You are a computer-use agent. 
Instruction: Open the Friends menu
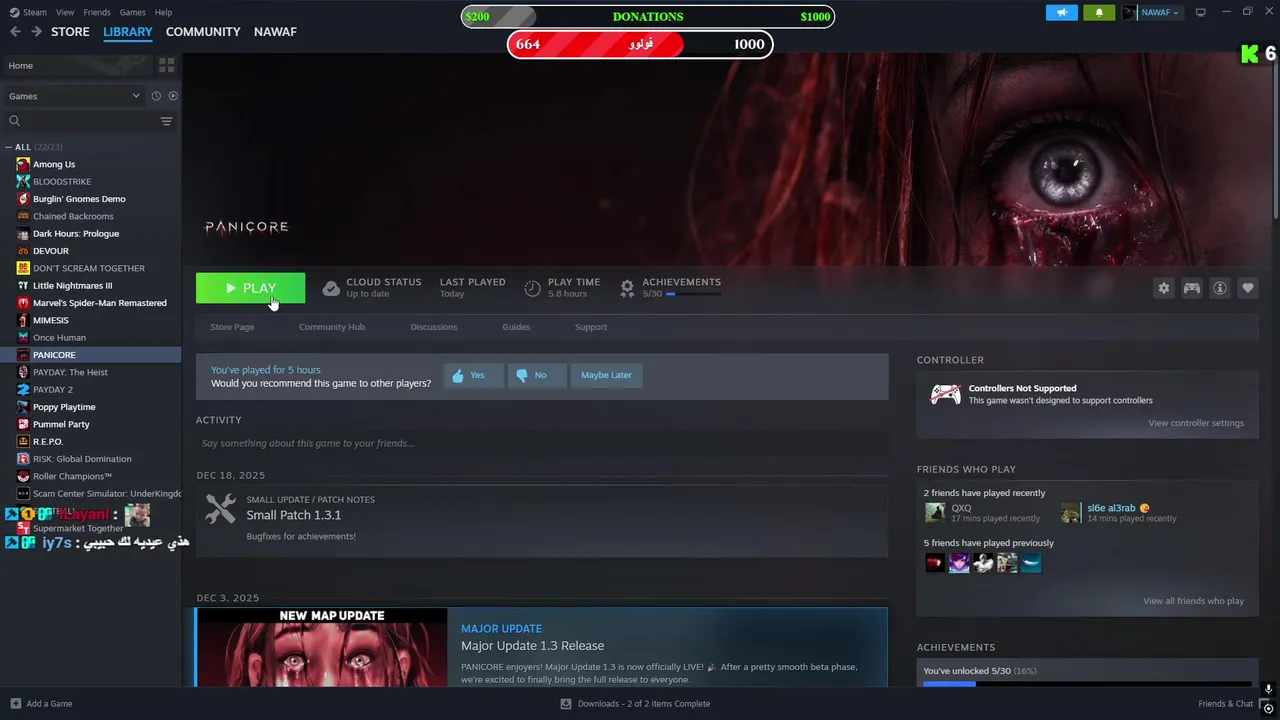pyautogui.click(x=97, y=12)
